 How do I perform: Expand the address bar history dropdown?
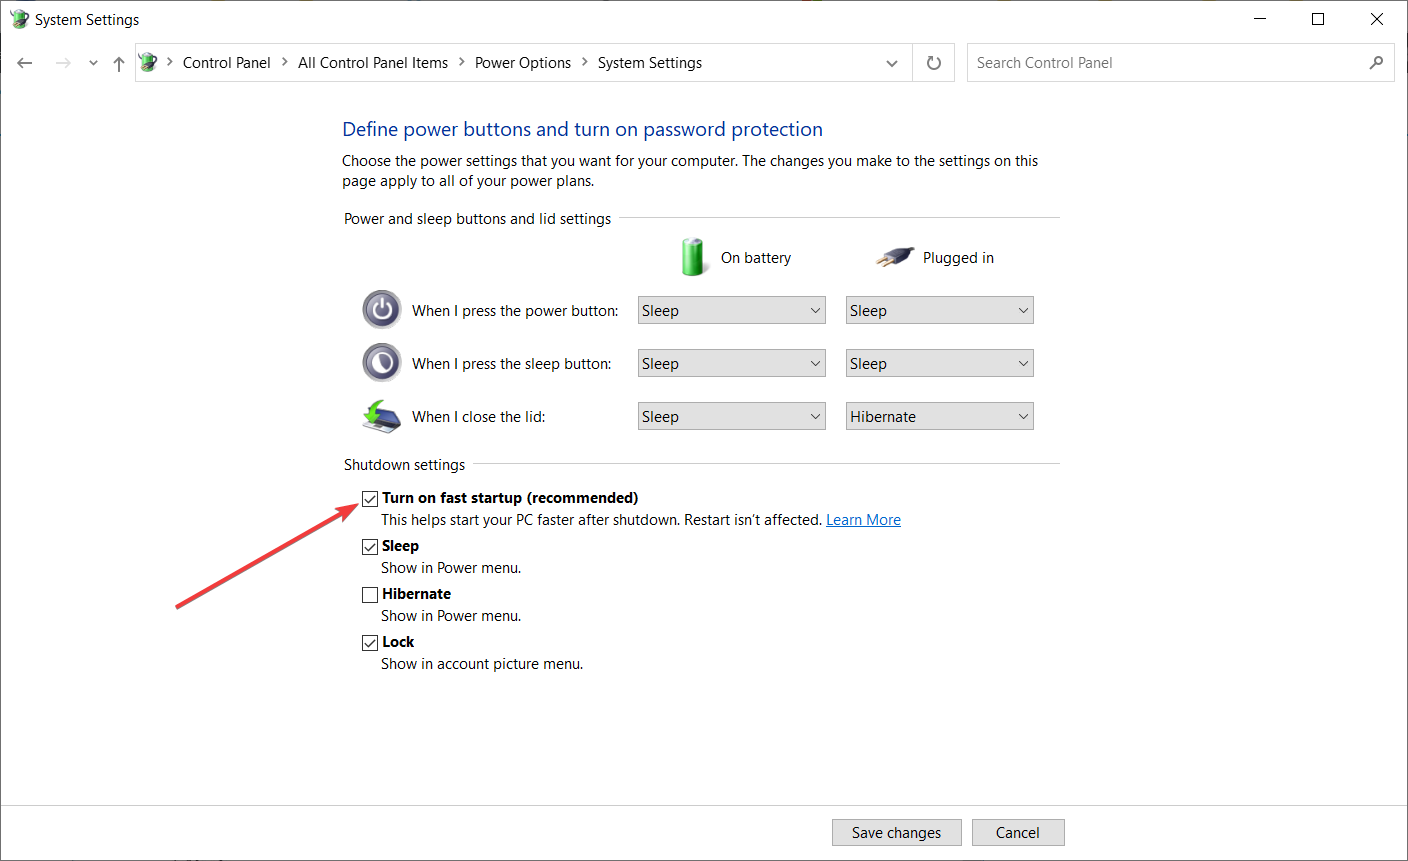tap(892, 63)
